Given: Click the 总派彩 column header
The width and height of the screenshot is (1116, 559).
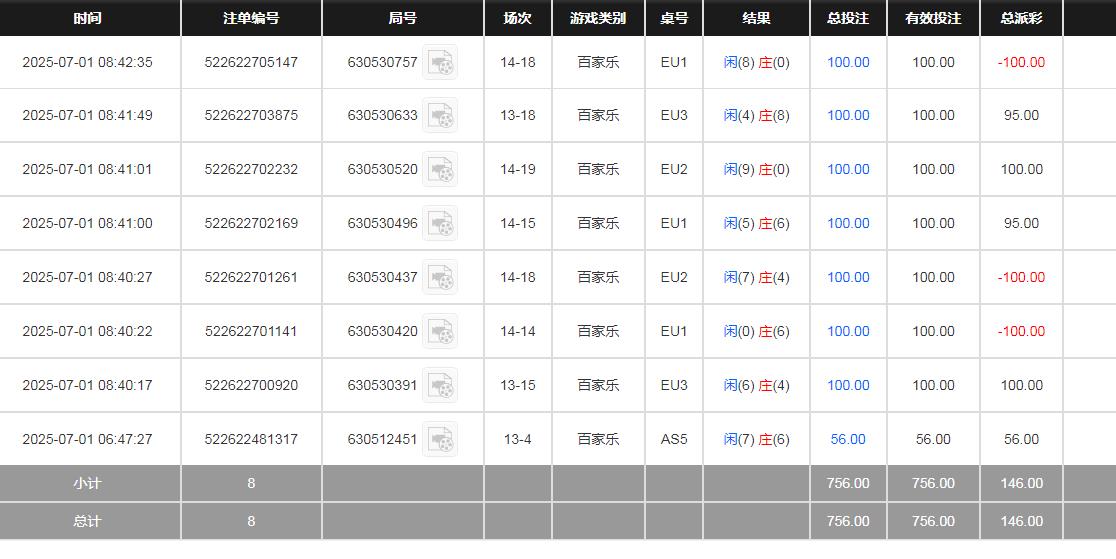Looking at the screenshot, I should tap(1021, 18).
